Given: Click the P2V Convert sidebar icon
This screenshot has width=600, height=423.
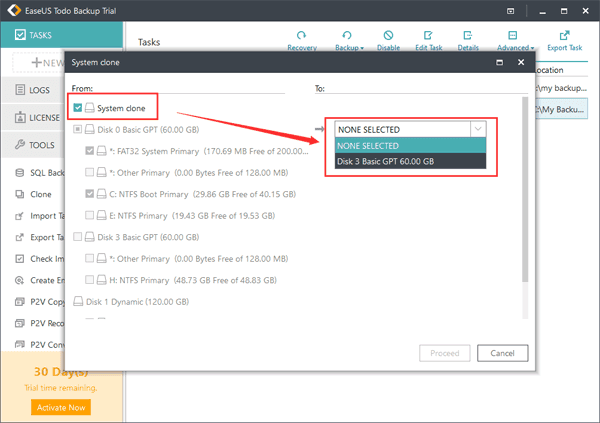Looking at the screenshot, I should coord(19,344).
